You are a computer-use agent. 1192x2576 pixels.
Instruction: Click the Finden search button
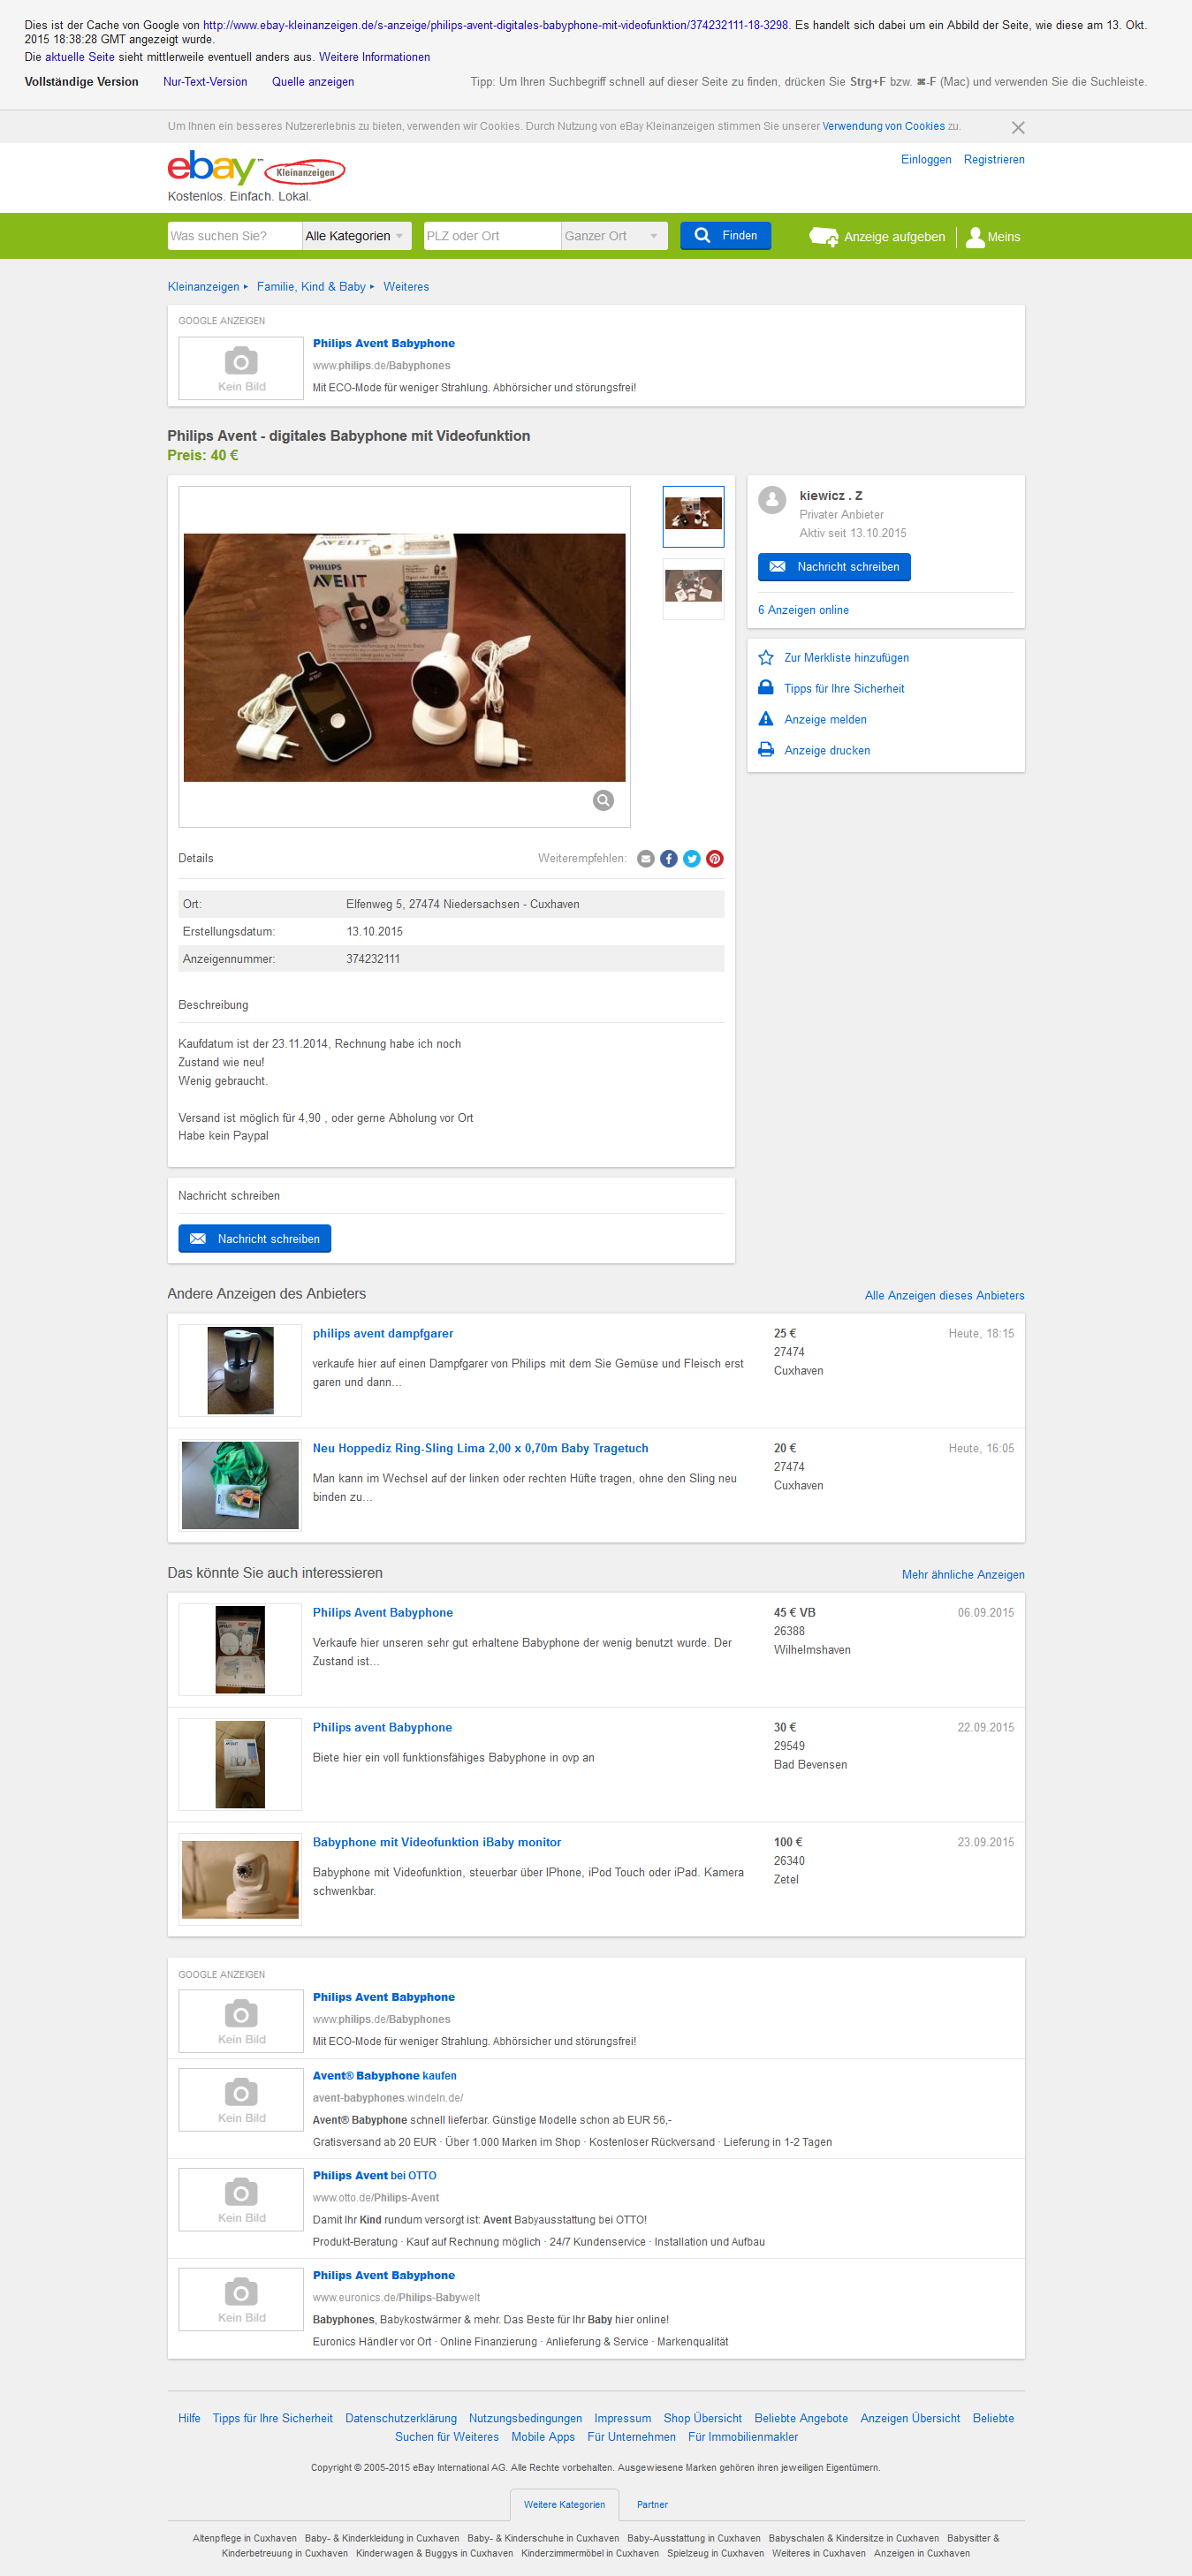tap(726, 236)
